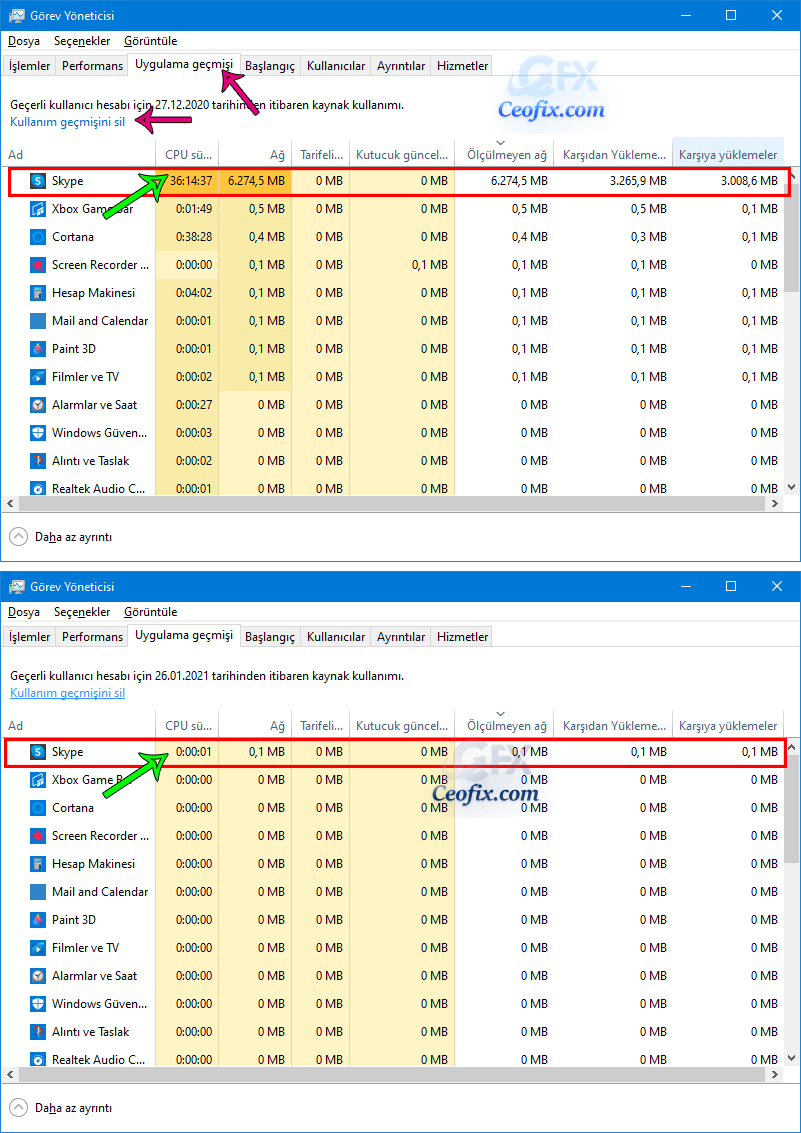The width and height of the screenshot is (801, 1133).
Task: Click horizontal scrollbar left arrow in 27.12.2020 window
Action: [x=11, y=504]
